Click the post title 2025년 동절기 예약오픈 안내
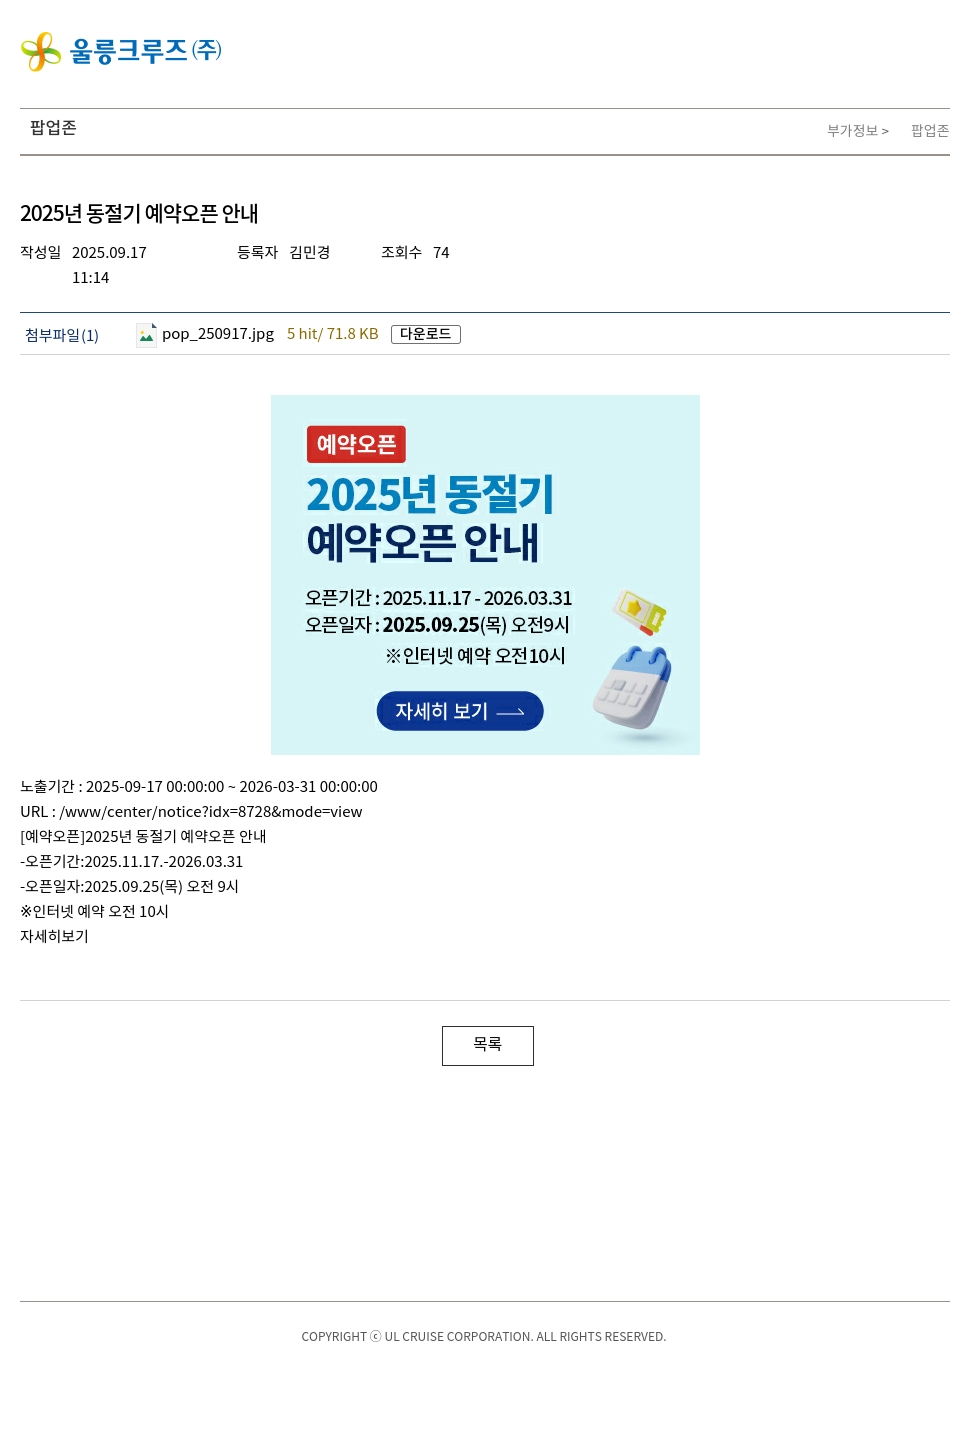The width and height of the screenshot is (970, 1432). pyautogui.click(x=139, y=213)
